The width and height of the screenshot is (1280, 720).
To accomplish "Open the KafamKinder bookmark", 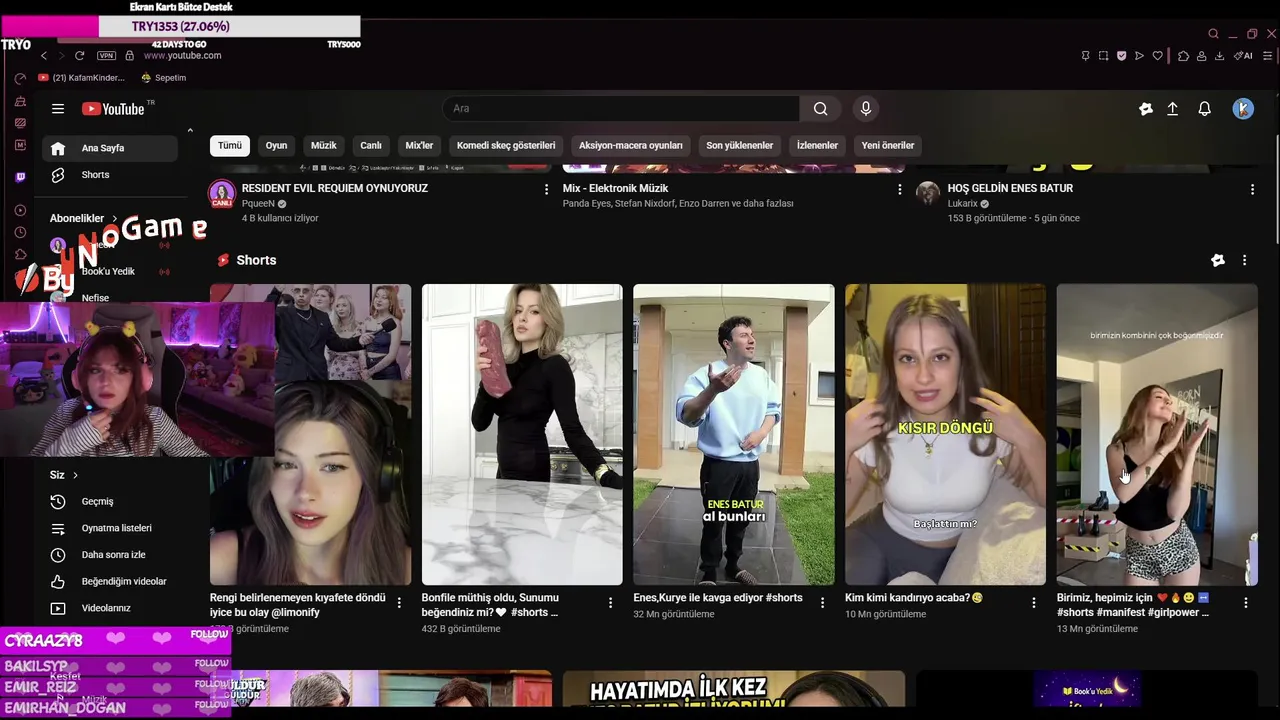I will click(82, 78).
